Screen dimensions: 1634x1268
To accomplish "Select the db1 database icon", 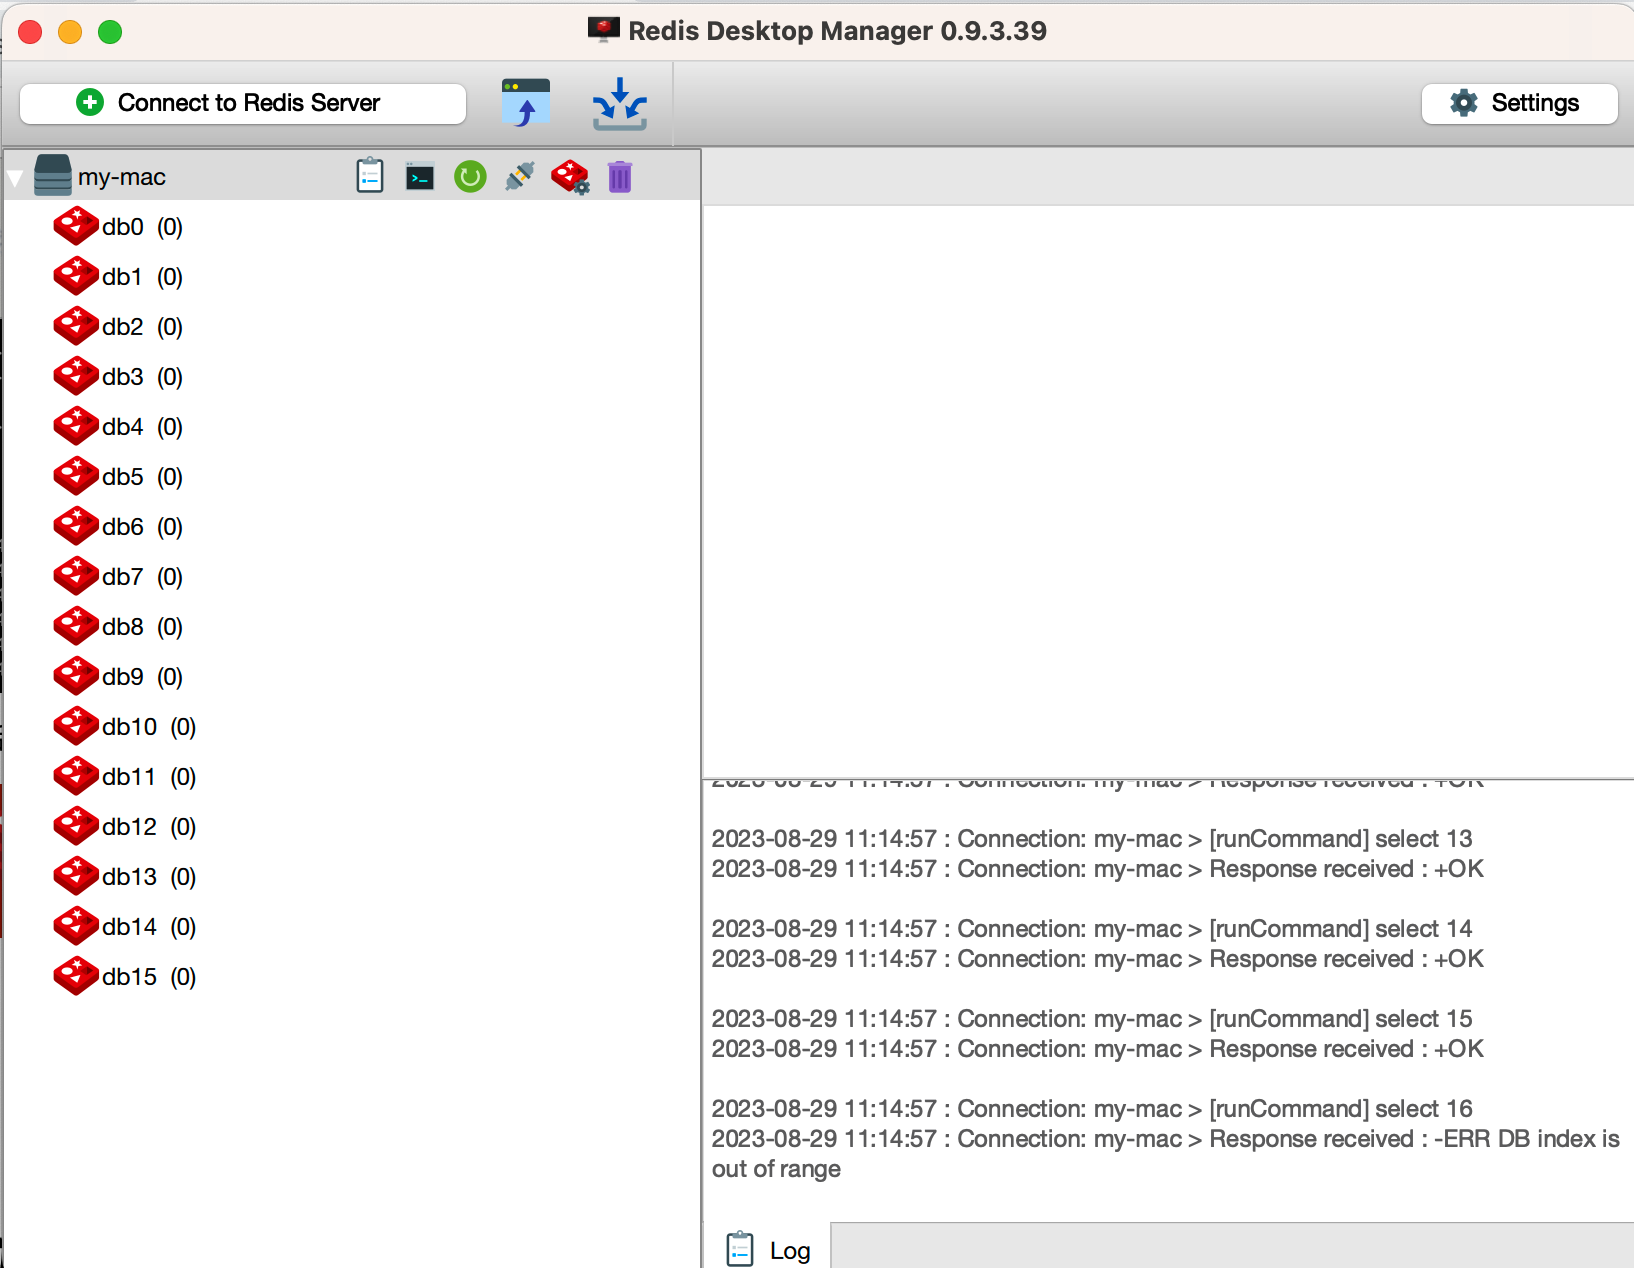I will coord(76,276).
